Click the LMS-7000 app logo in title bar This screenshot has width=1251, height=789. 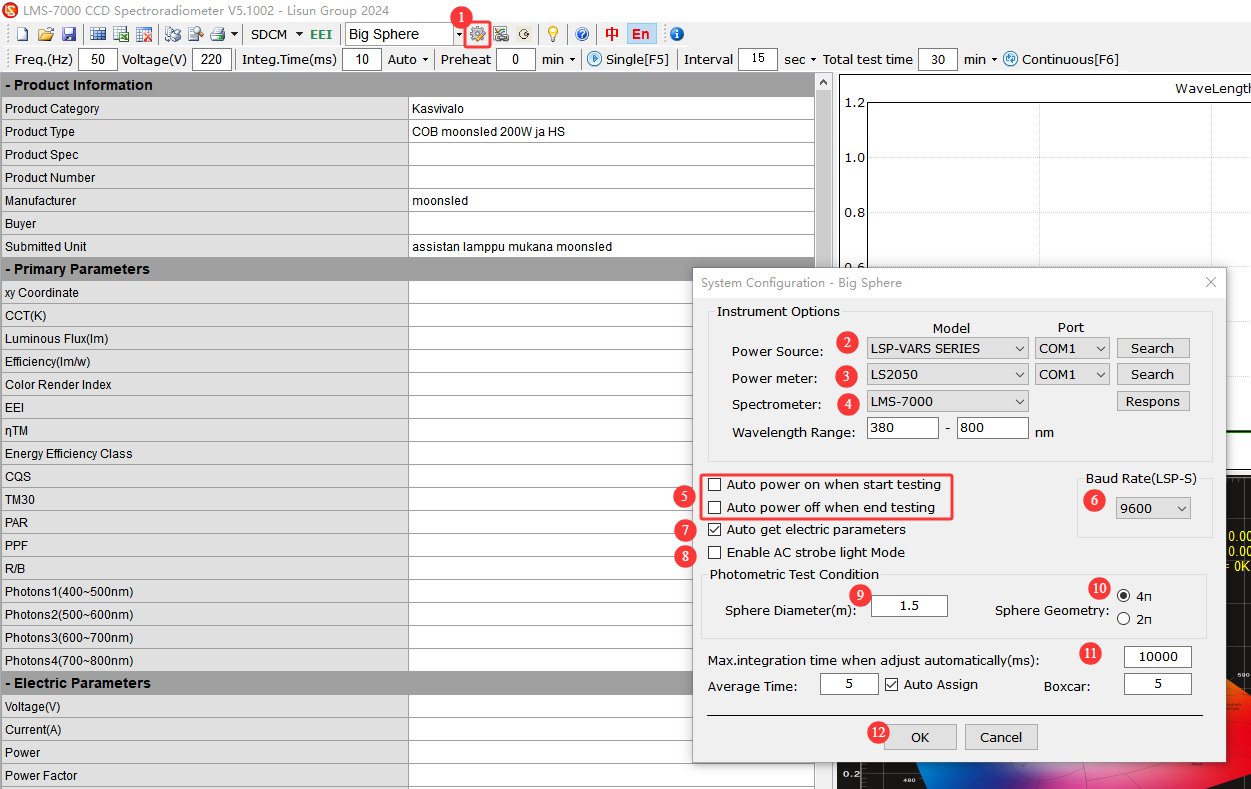pyautogui.click(x=10, y=10)
